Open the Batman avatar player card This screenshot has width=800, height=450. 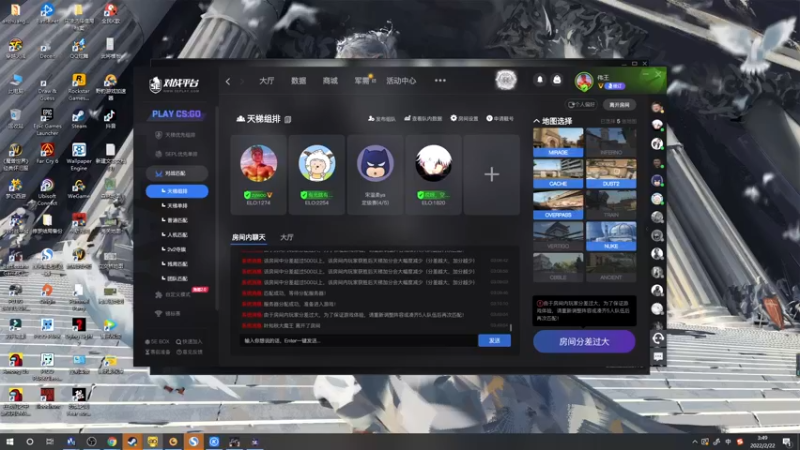(375, 163)
